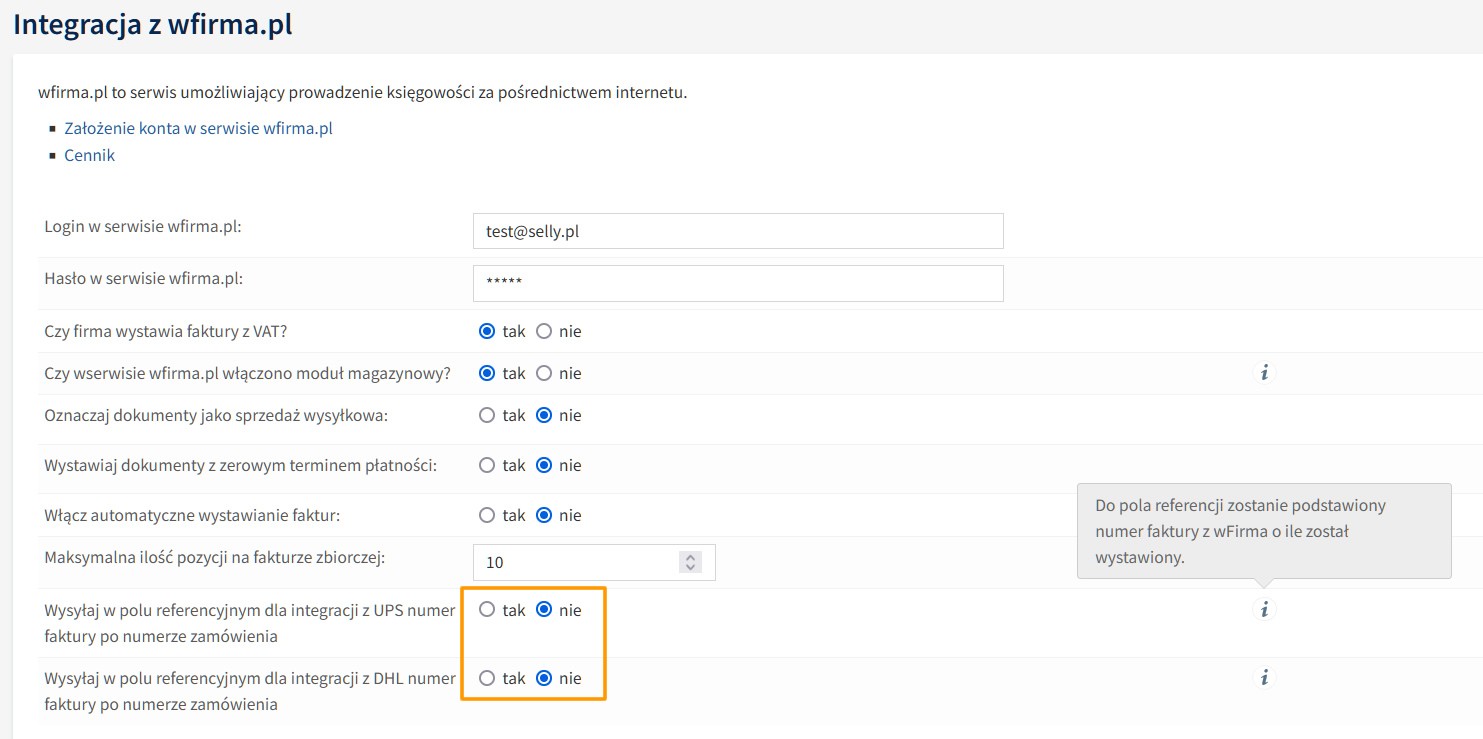This screenshot has width=1483, height=739.
Task: Click the wfirma.pl password input field
Action: click(x=737, y=283)
